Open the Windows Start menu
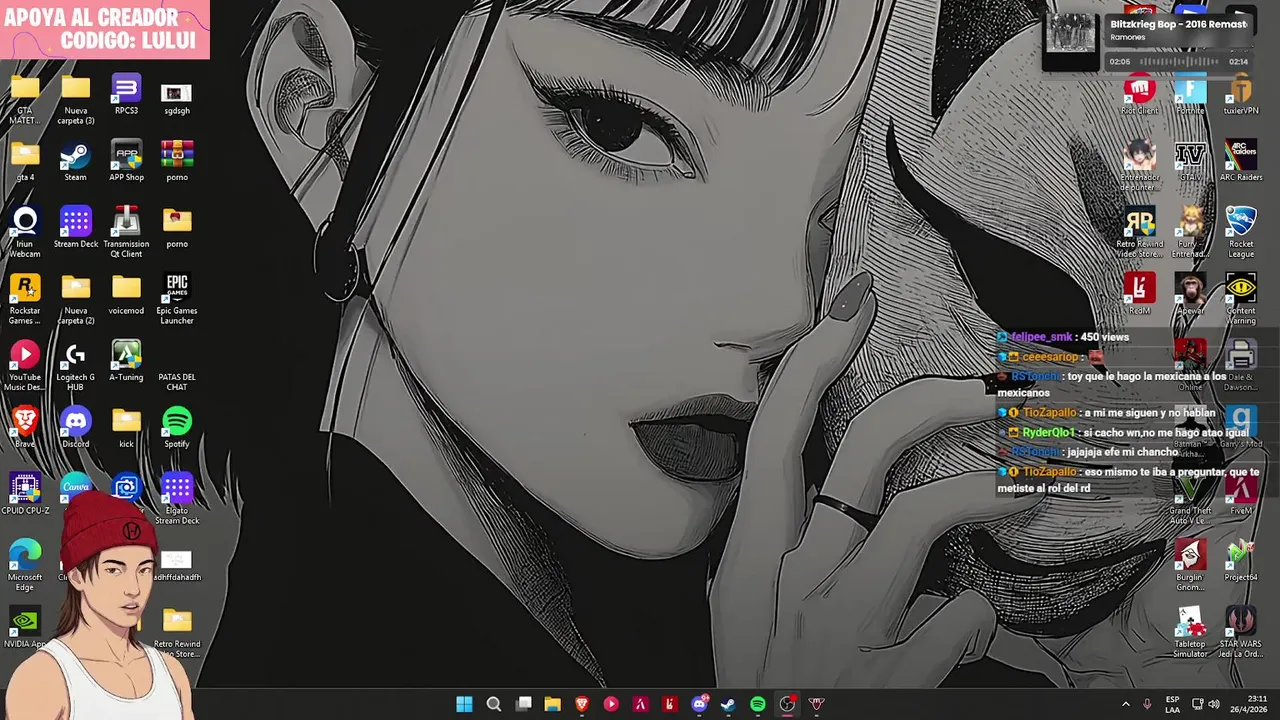Screen dimensions: 1280x720 click(x=464, y=704)
